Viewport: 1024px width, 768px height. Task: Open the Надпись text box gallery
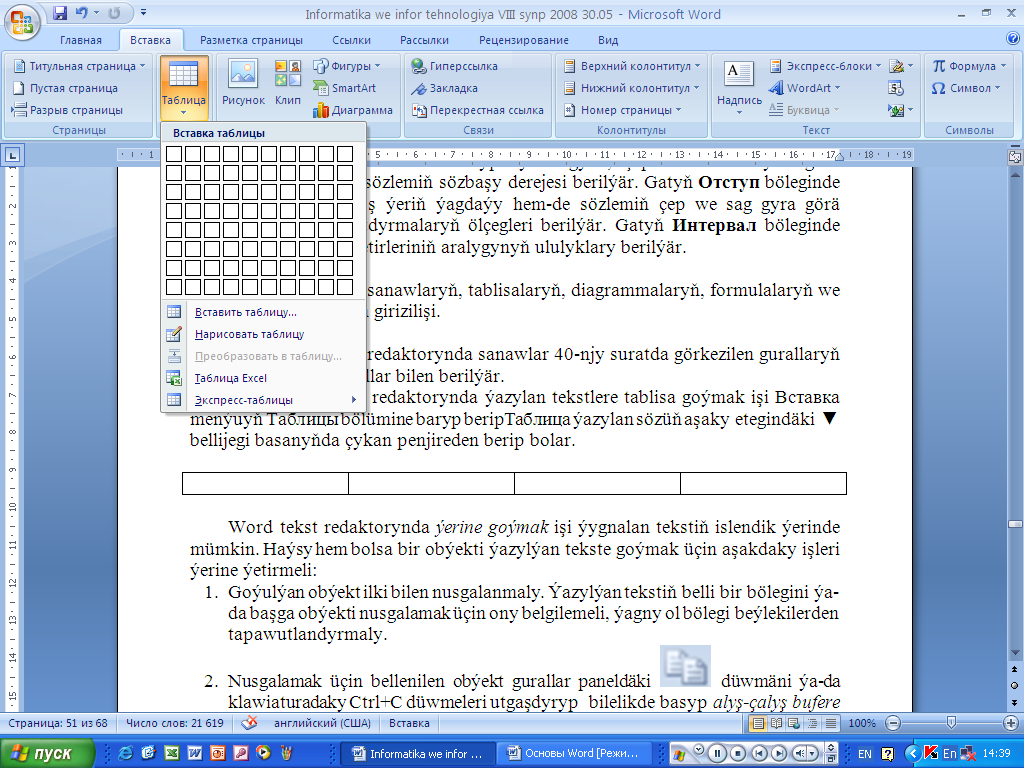tap(739, 88)
